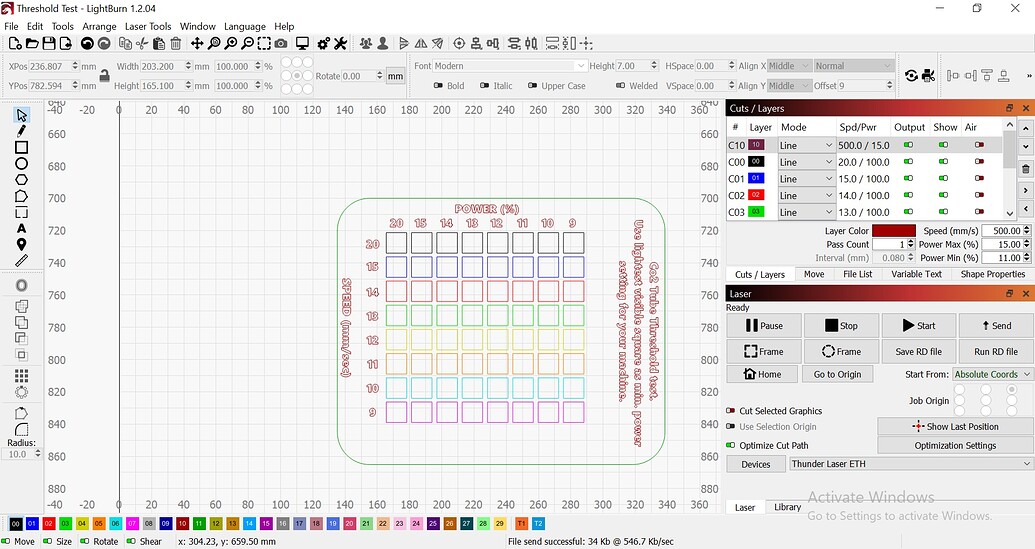
Task: Select the Measure ruler tool
Action: (21, 260)
